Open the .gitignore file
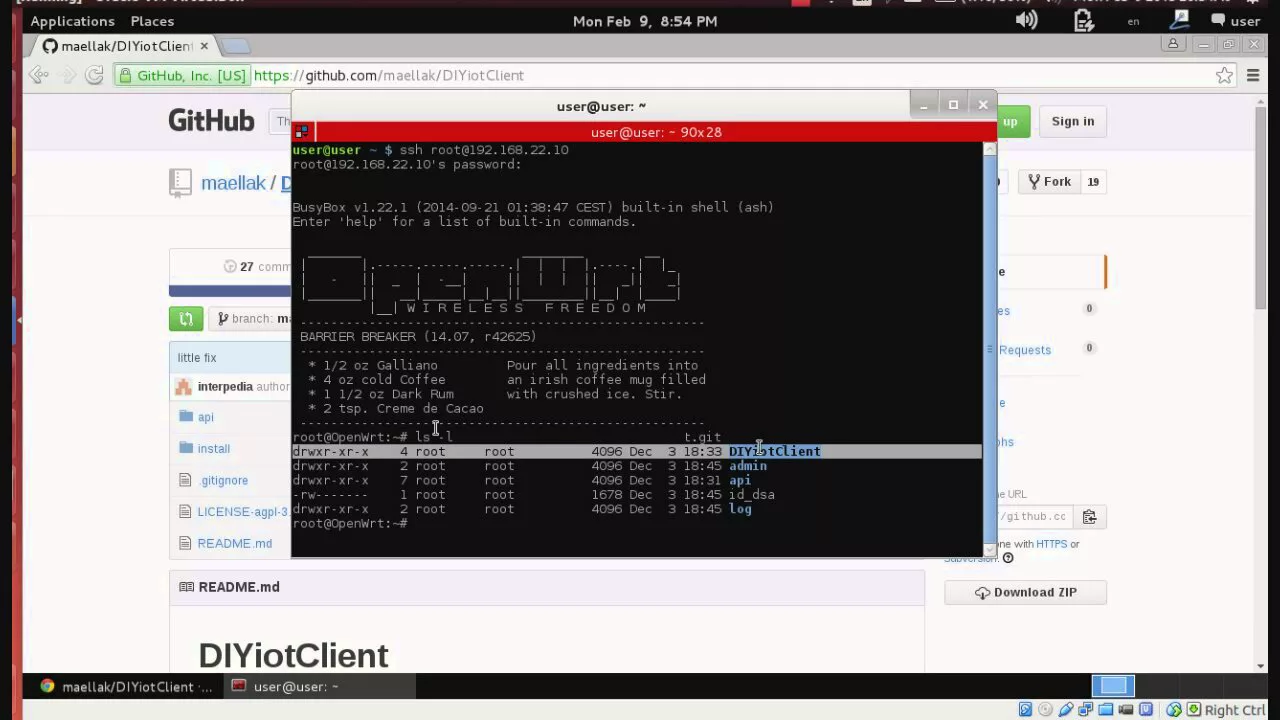Image resolution: width=1280 pixels, height=720 pixels. 222,481
